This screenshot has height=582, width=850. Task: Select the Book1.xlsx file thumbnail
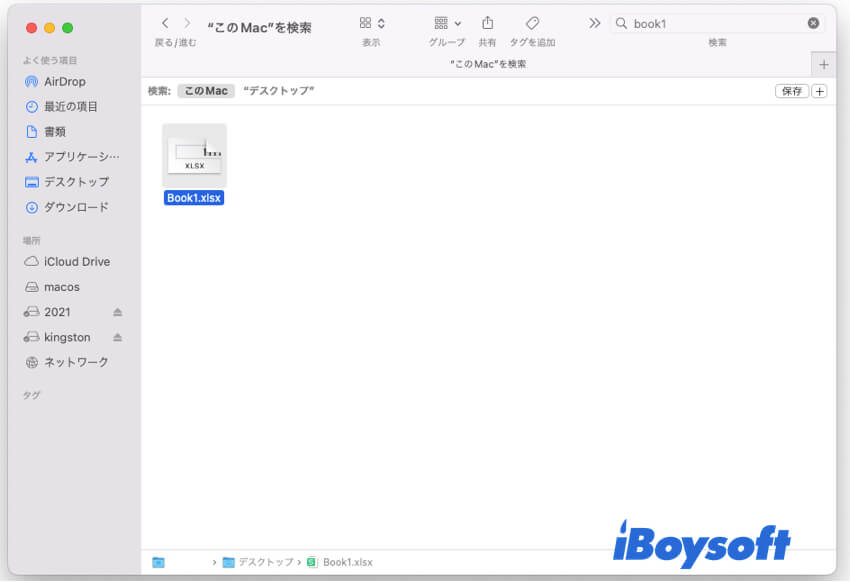[195, 156]
